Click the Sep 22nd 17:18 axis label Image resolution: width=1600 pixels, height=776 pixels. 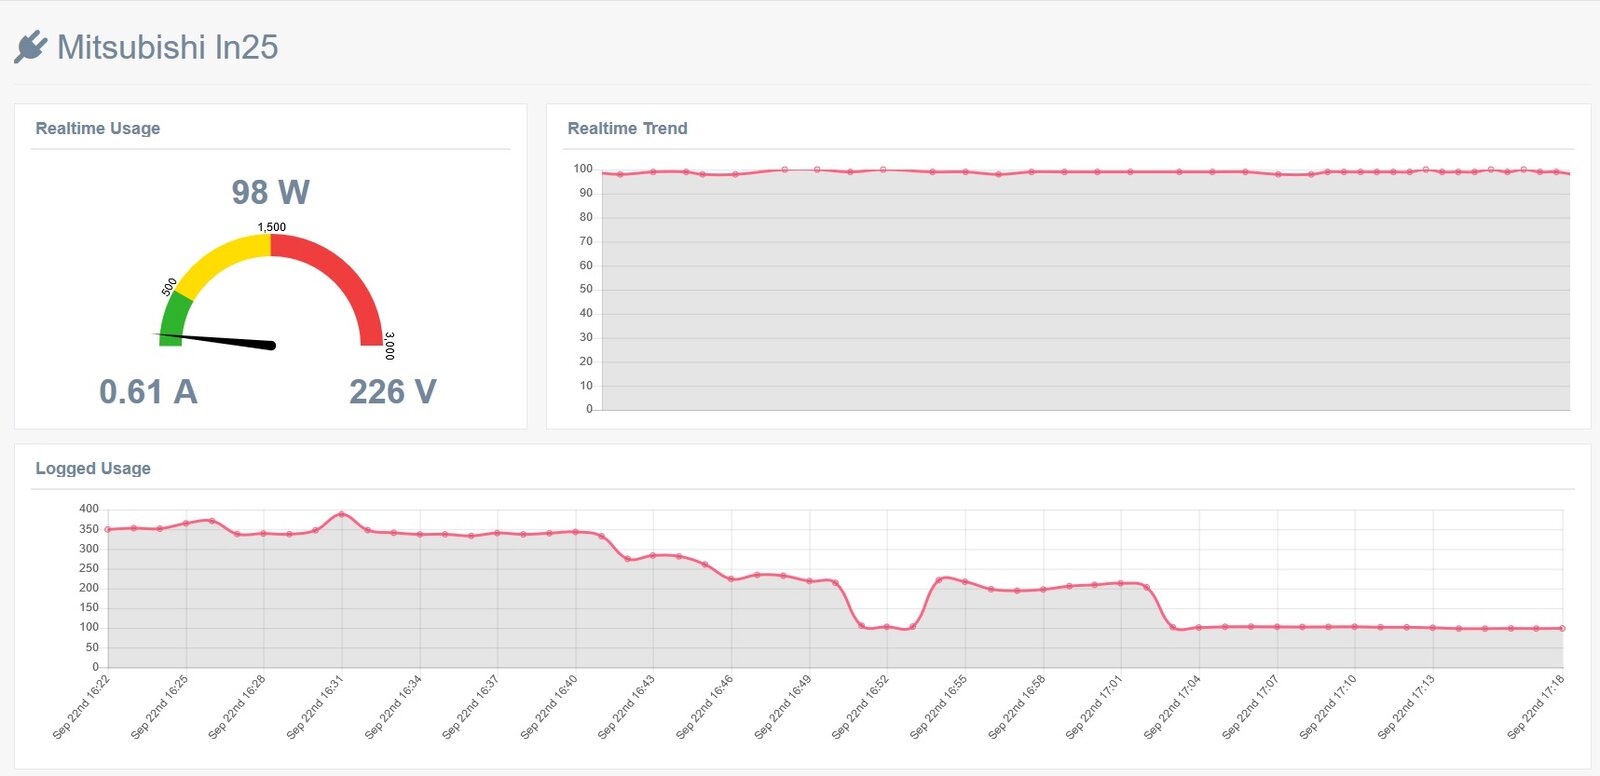pos(1537,707)
